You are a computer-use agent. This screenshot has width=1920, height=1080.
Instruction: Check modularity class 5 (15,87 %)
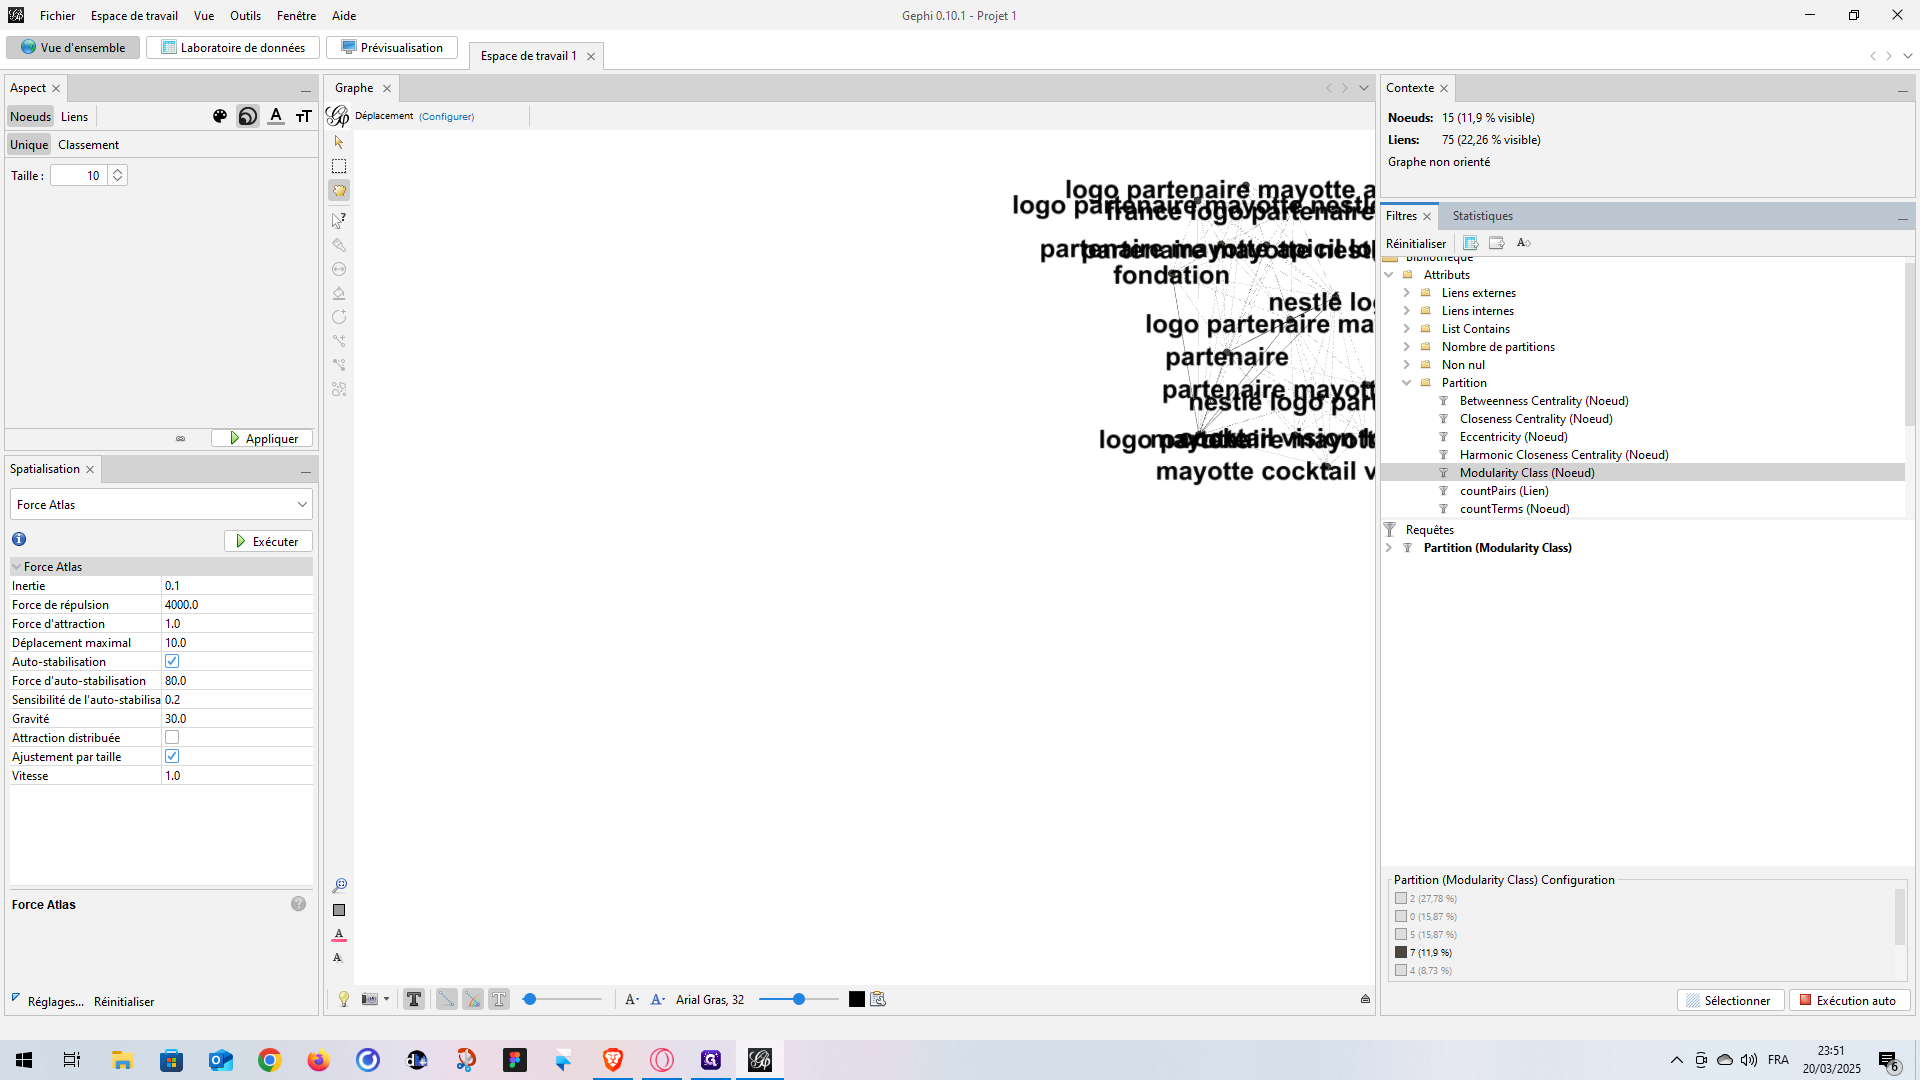[1401, 934]
